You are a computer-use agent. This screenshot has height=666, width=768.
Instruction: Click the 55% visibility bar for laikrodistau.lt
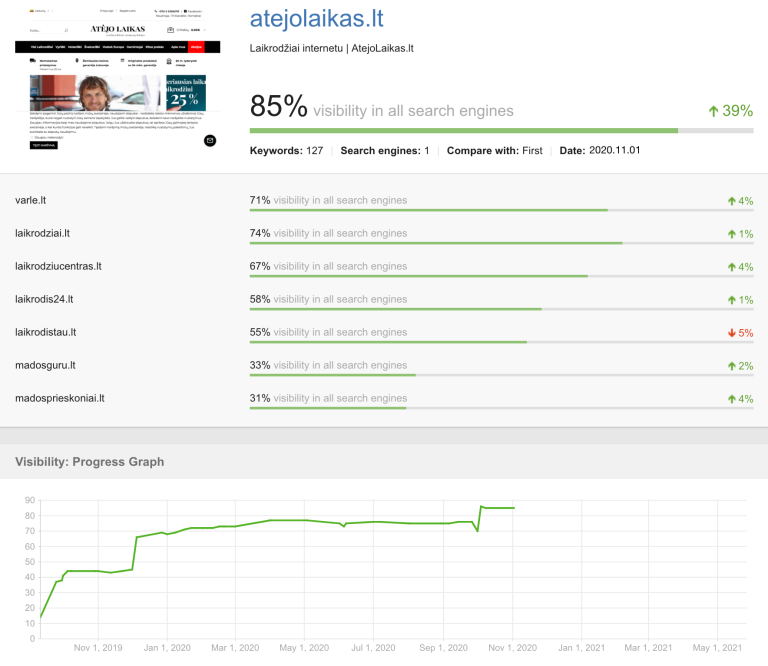coord(501,342)
